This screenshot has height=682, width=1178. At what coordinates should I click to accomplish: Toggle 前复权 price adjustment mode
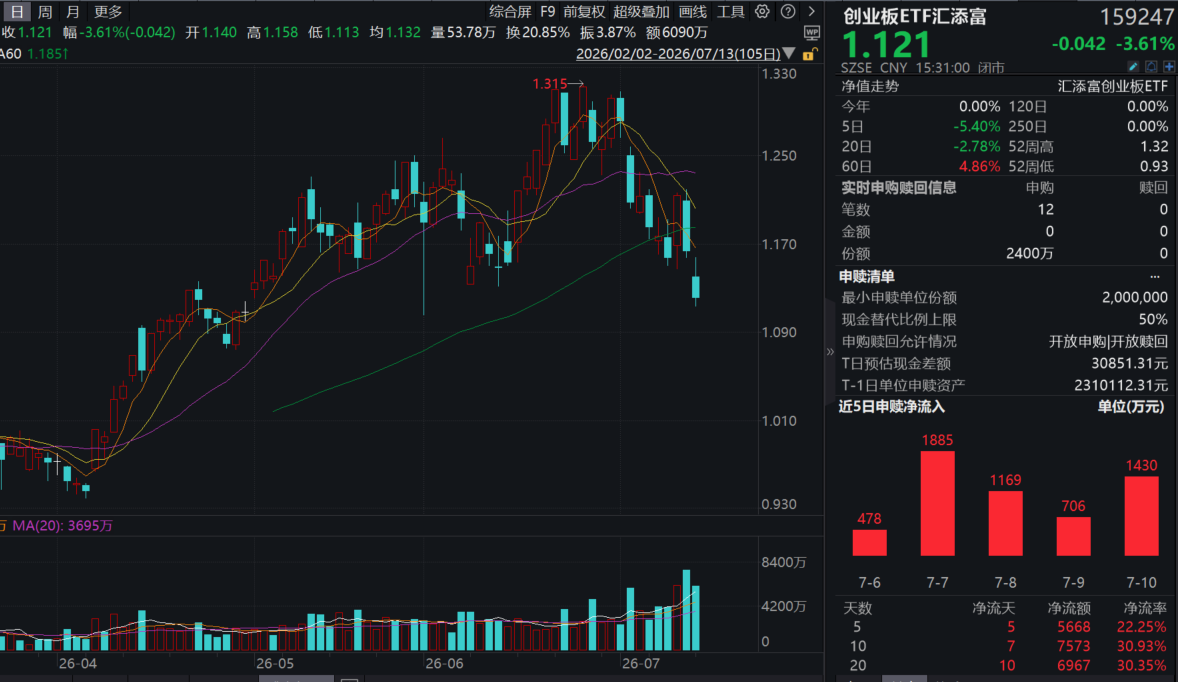click(584, 11)
